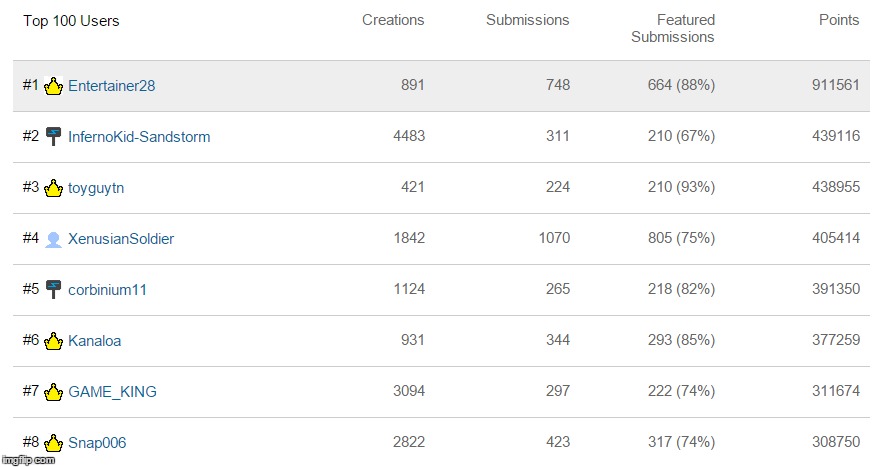Open the XenusianSoldier profile link
This screenshot has height=467, width=884.
point(121,239)
